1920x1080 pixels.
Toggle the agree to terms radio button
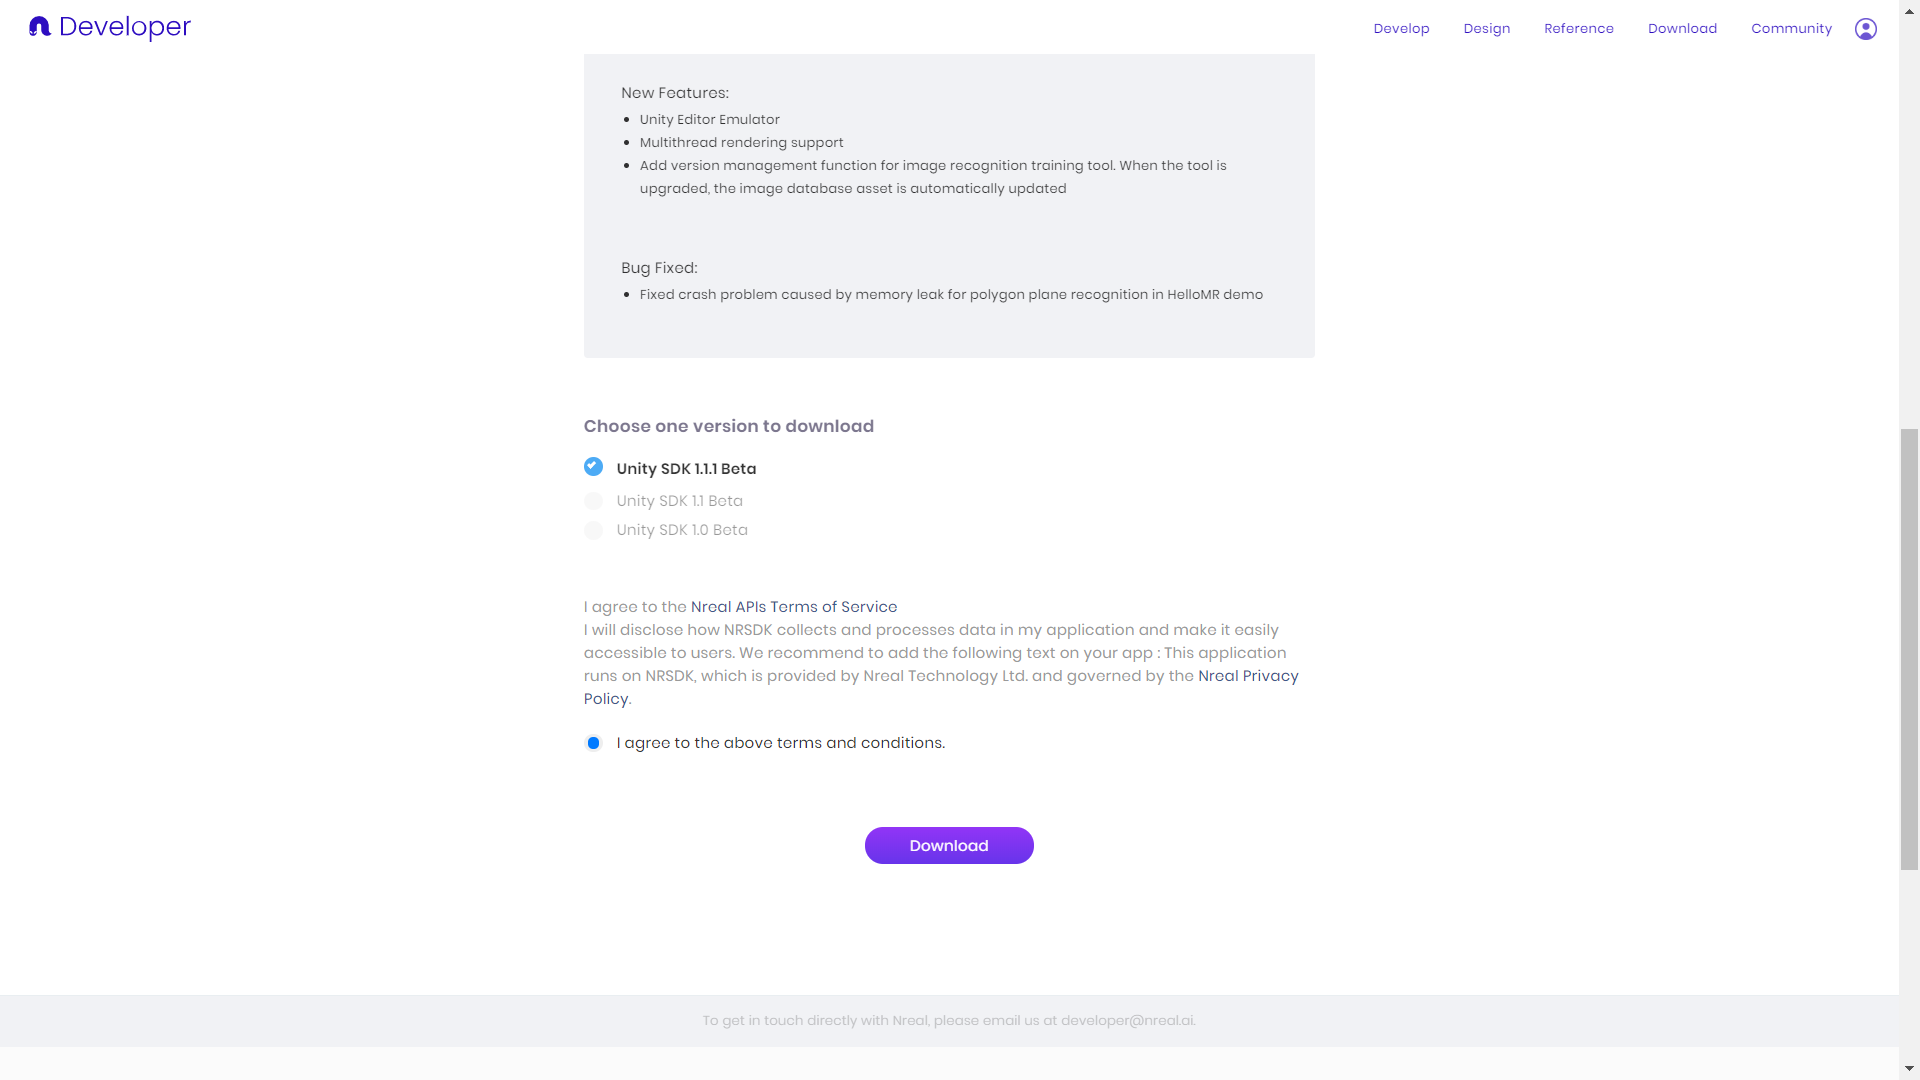593,743
